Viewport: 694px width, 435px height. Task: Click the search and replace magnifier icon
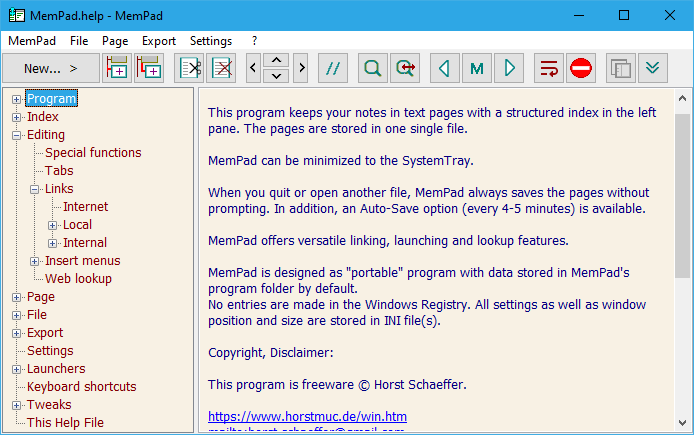pos(405,68)
